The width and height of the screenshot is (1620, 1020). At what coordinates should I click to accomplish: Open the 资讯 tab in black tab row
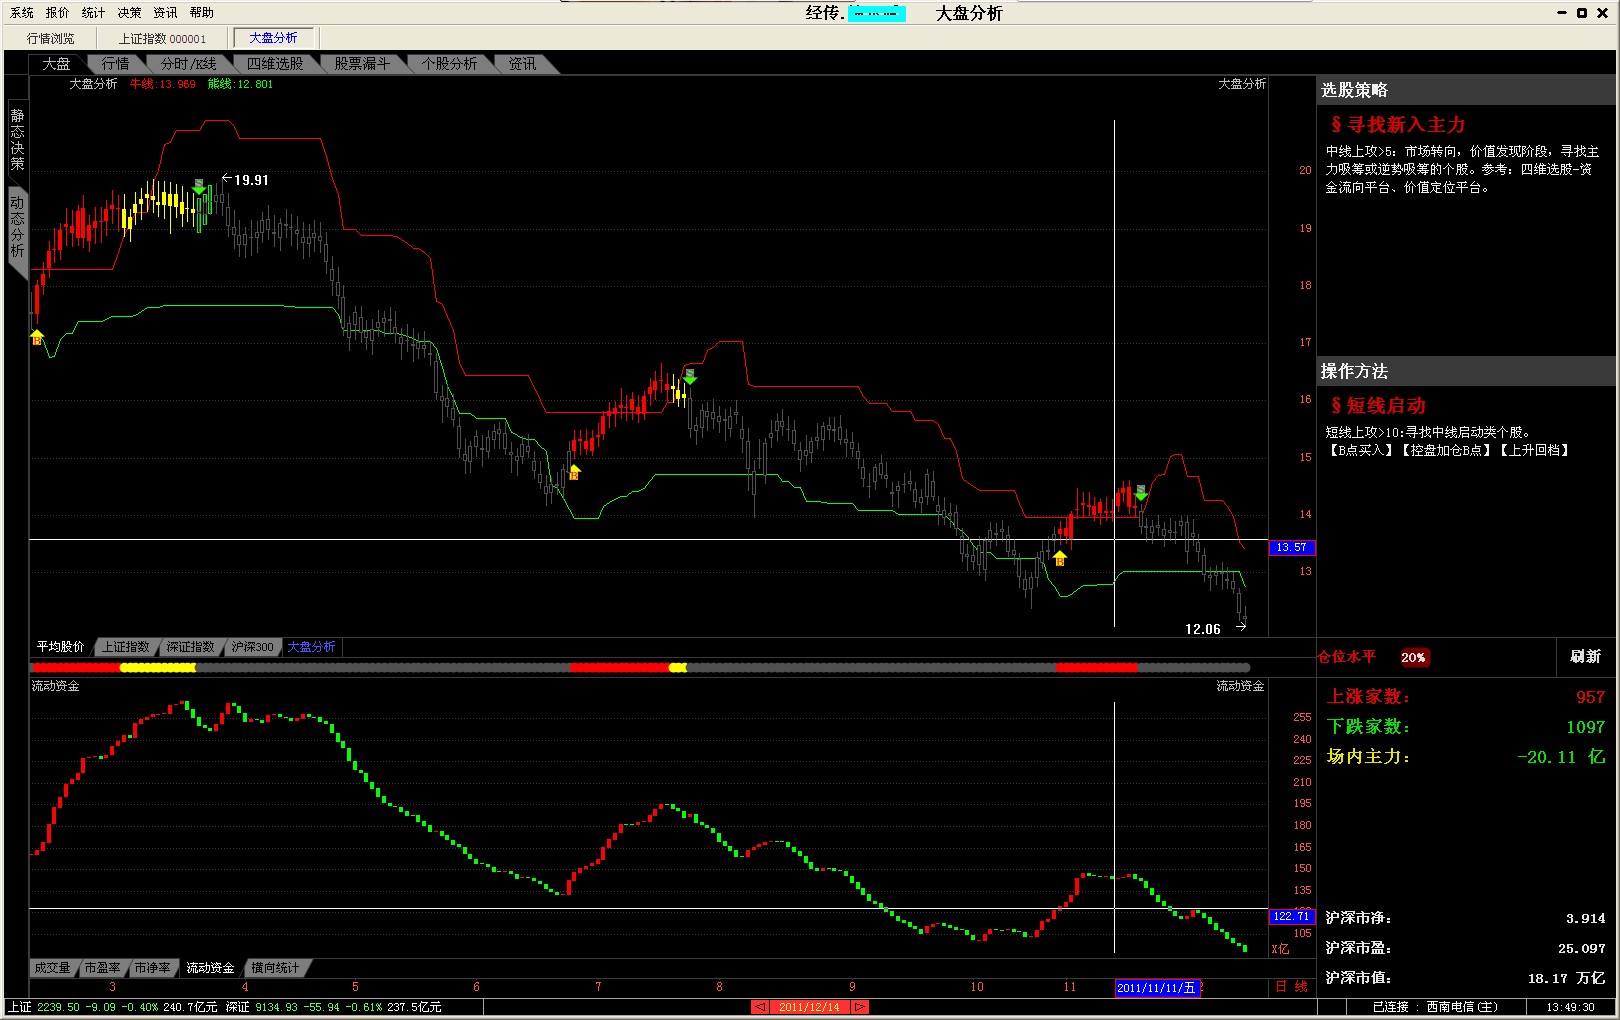coord(522,64)
